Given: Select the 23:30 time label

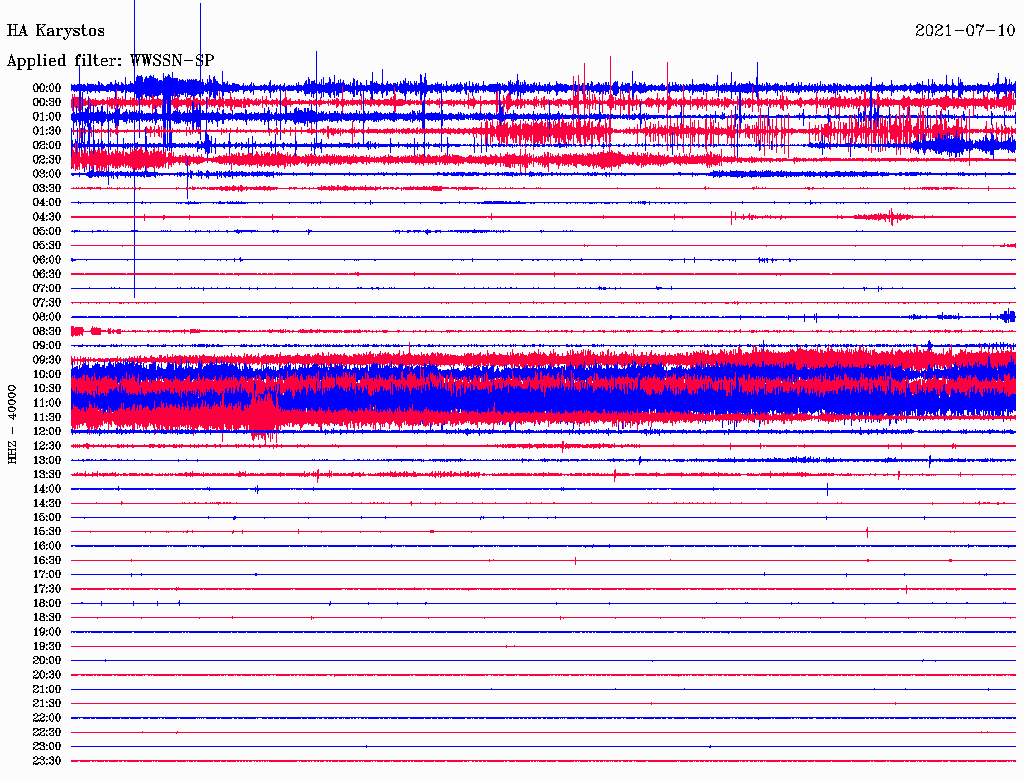Looking at the screenshot, I should (47, 761).
